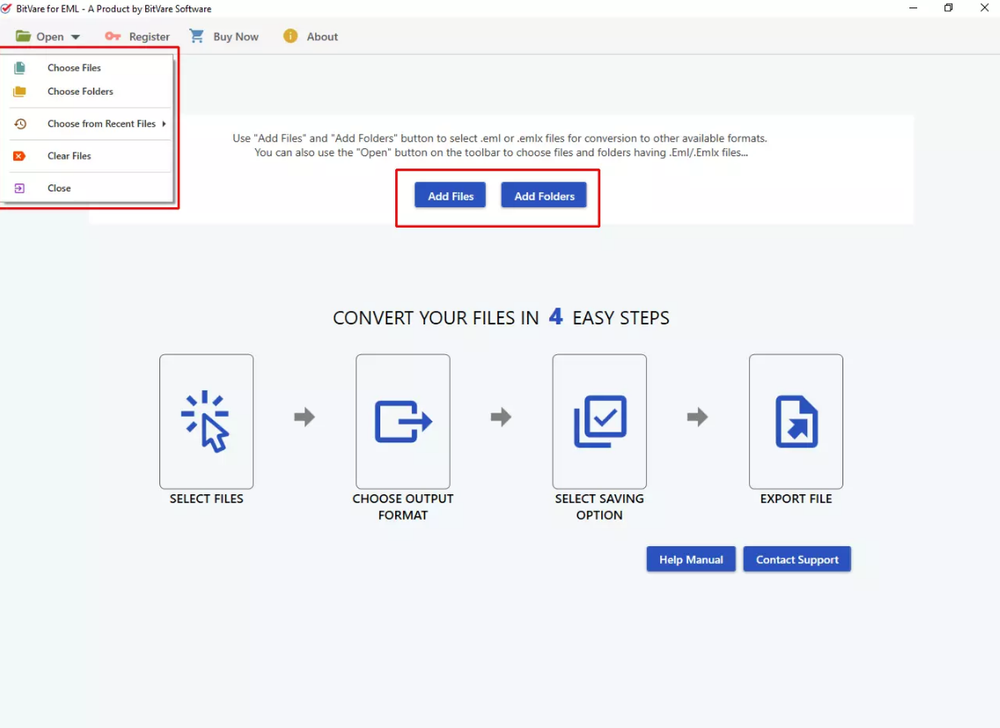Image resolution: width=1000 pixels, height=728 pixels.
Task: Click the Select Saving Option checkbox icon
Action: tap(600, 421)
